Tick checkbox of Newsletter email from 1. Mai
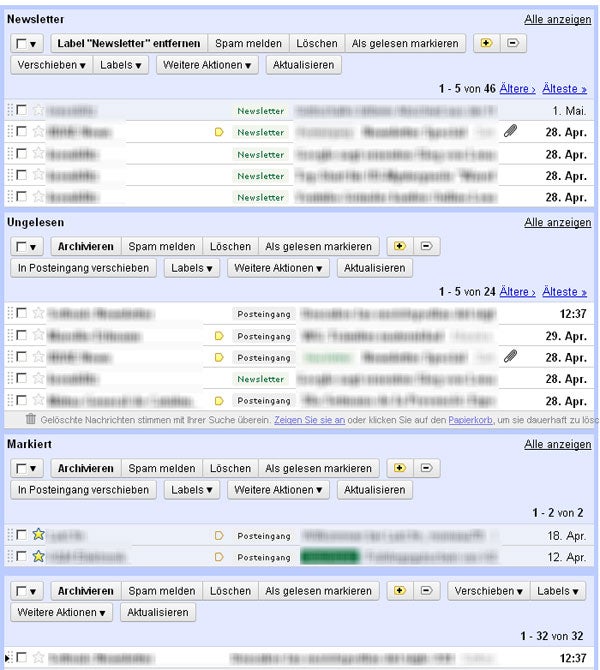 click(x=21, y=110)
